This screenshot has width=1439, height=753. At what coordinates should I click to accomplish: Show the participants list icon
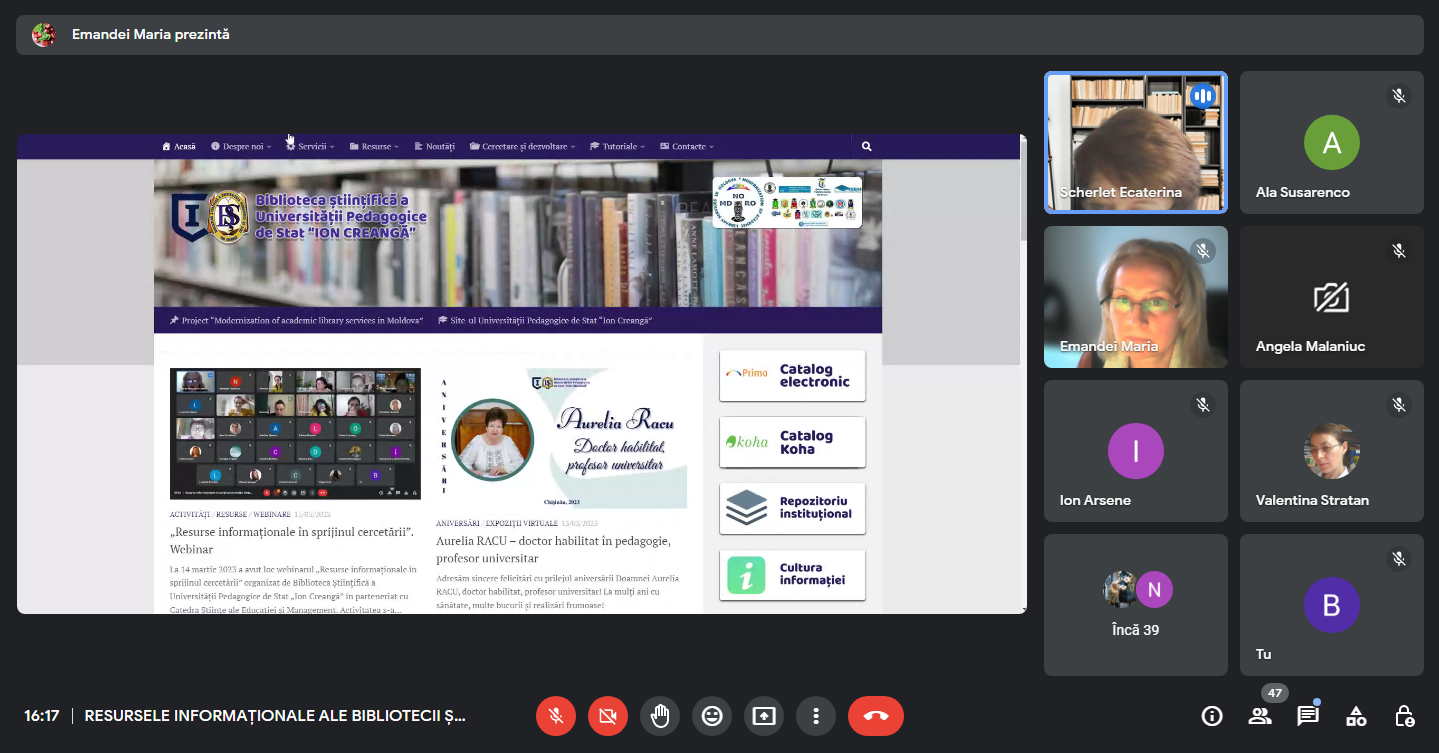[x=1260, y=716]
